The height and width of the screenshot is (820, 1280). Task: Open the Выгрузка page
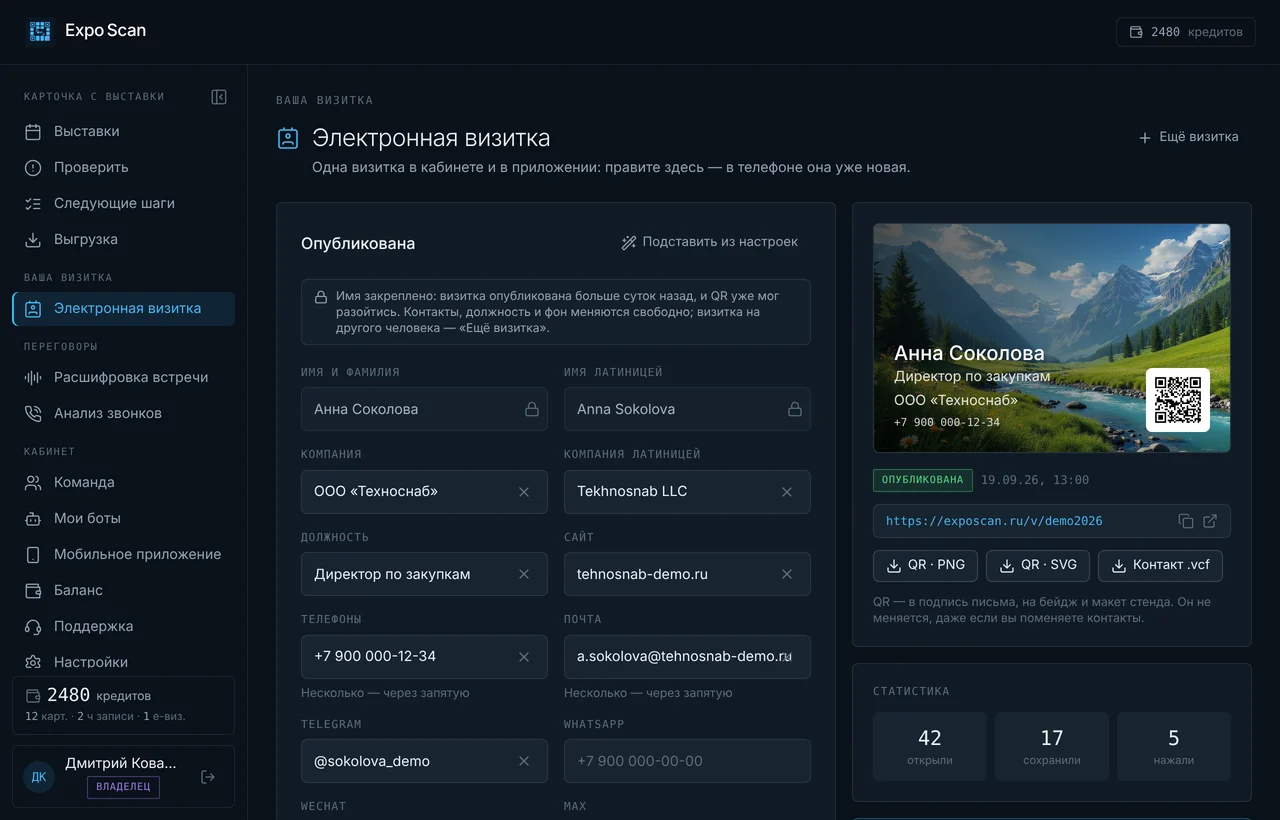click(x=124, y=240)
